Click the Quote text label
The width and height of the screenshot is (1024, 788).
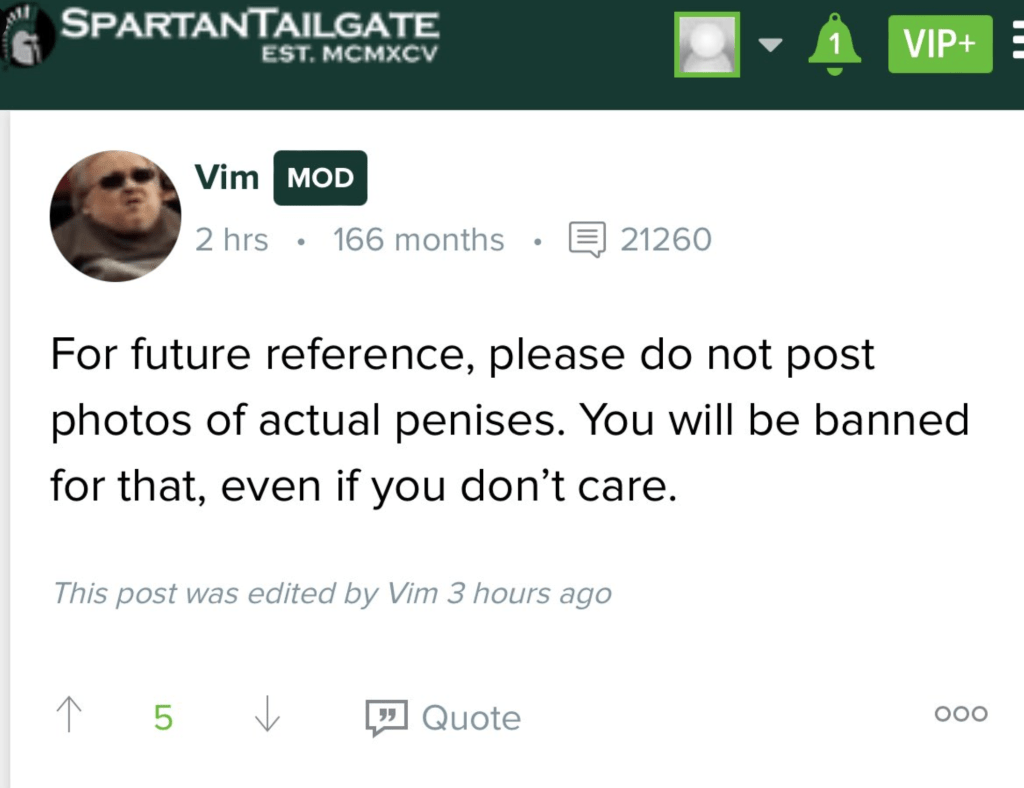(471, 718)
